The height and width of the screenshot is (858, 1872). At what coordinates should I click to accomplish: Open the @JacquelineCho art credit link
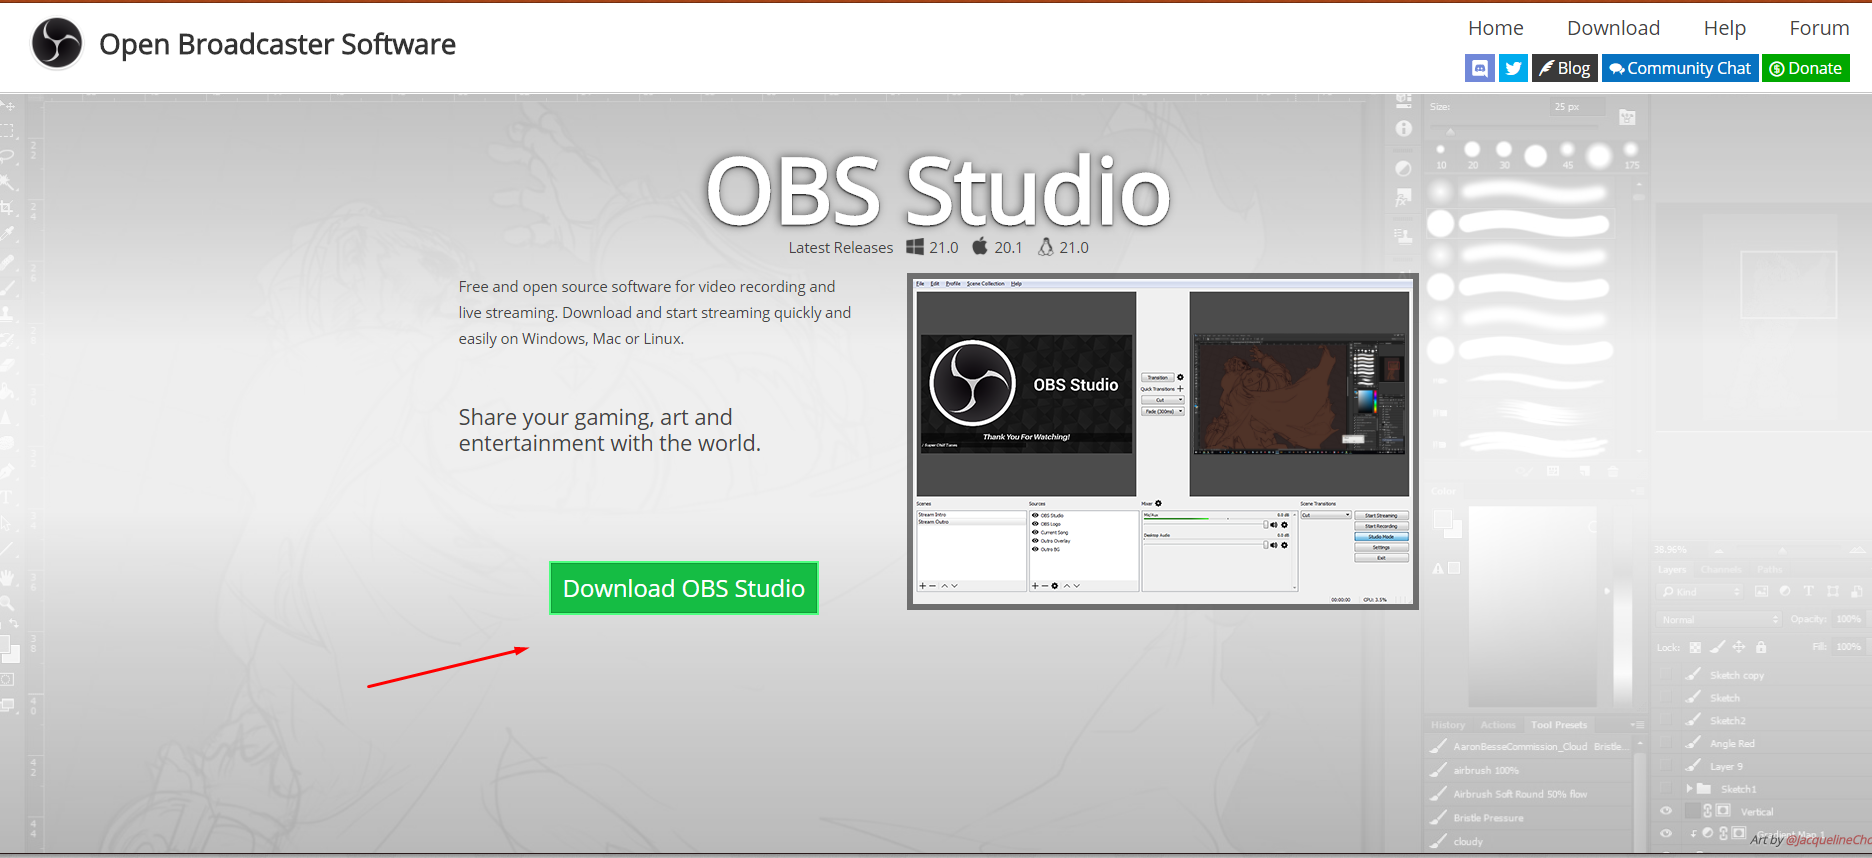coord(1829,840)
